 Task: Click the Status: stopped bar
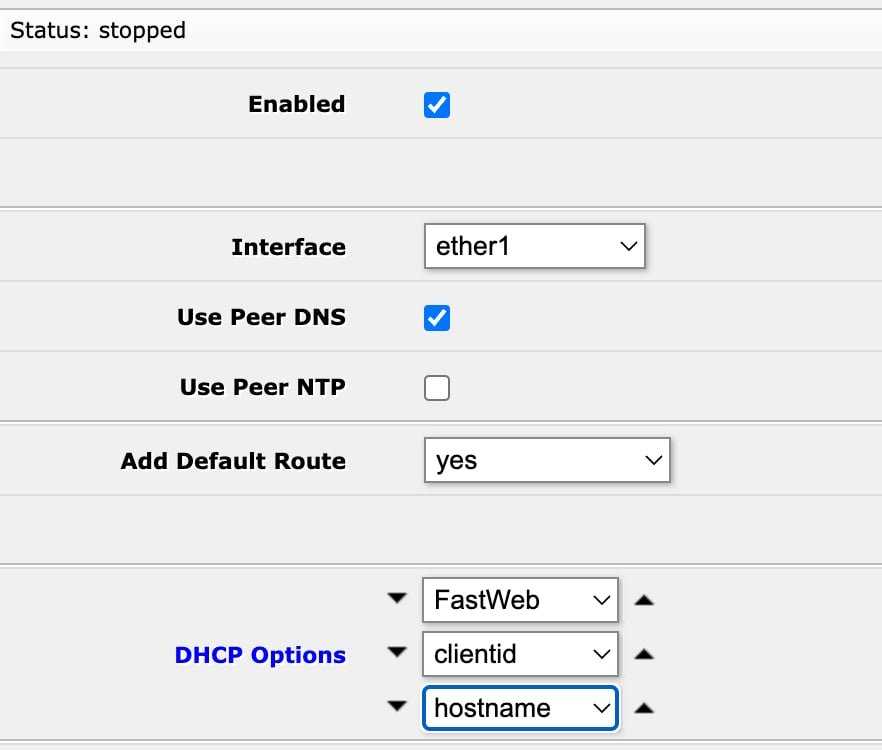tap(441, 30)
